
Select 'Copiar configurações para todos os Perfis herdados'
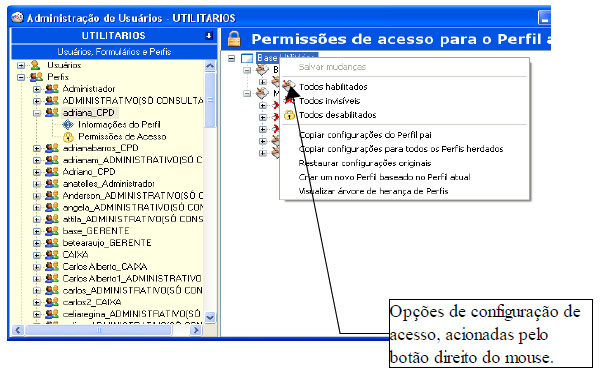click(401, 149)
